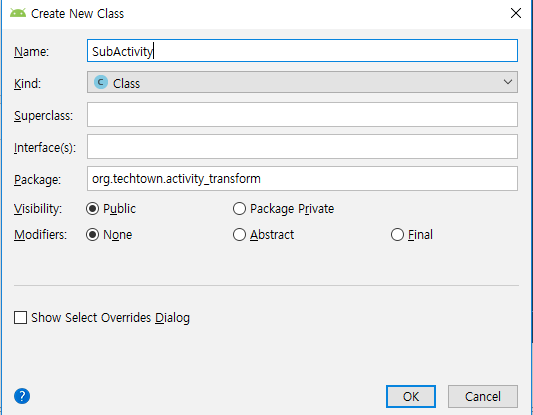Expand the Kind dropdown arrow
This screenshot has width=533, height=415.
(x=508, y=82)
